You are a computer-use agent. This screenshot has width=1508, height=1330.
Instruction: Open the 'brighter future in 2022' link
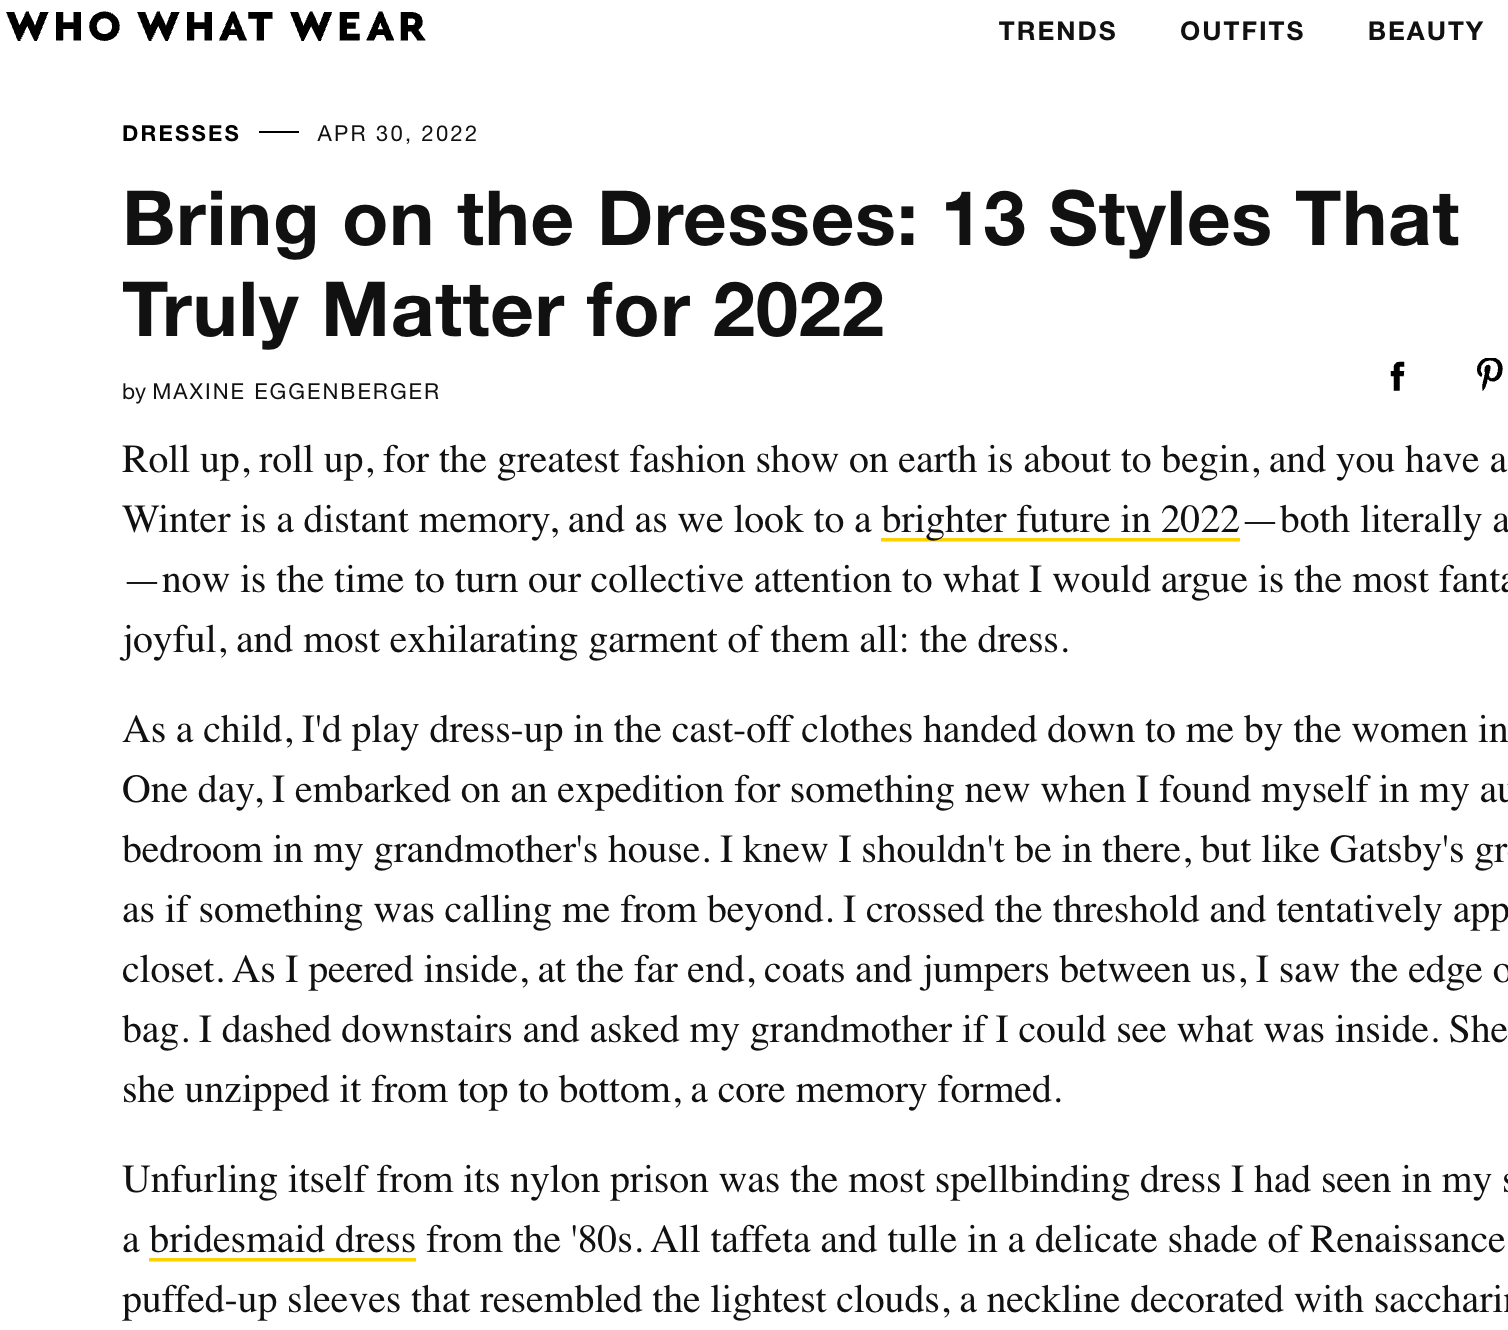[x=1059, y=519]
